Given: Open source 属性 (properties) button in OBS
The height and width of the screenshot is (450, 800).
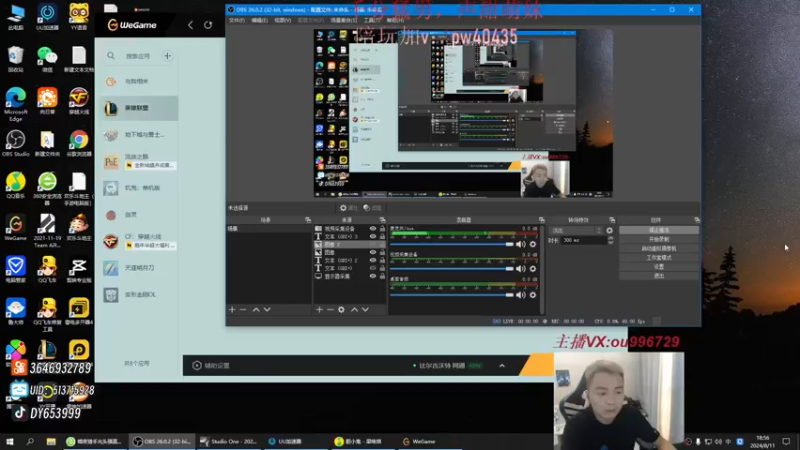Looking at the screenshot, I should [x=349, y=208].
